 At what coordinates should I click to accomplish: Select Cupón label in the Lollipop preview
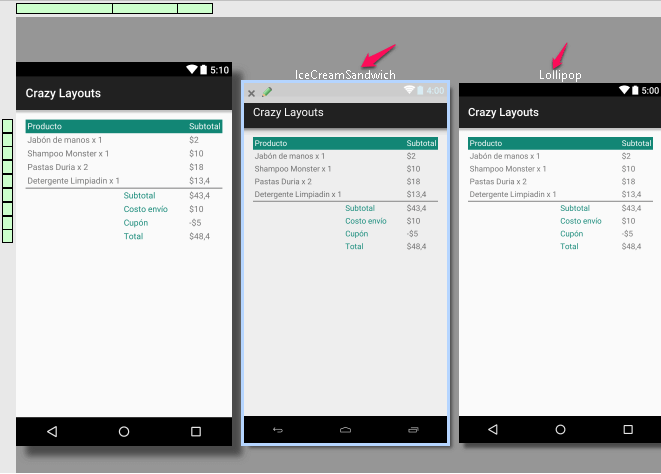coord(572,234)
